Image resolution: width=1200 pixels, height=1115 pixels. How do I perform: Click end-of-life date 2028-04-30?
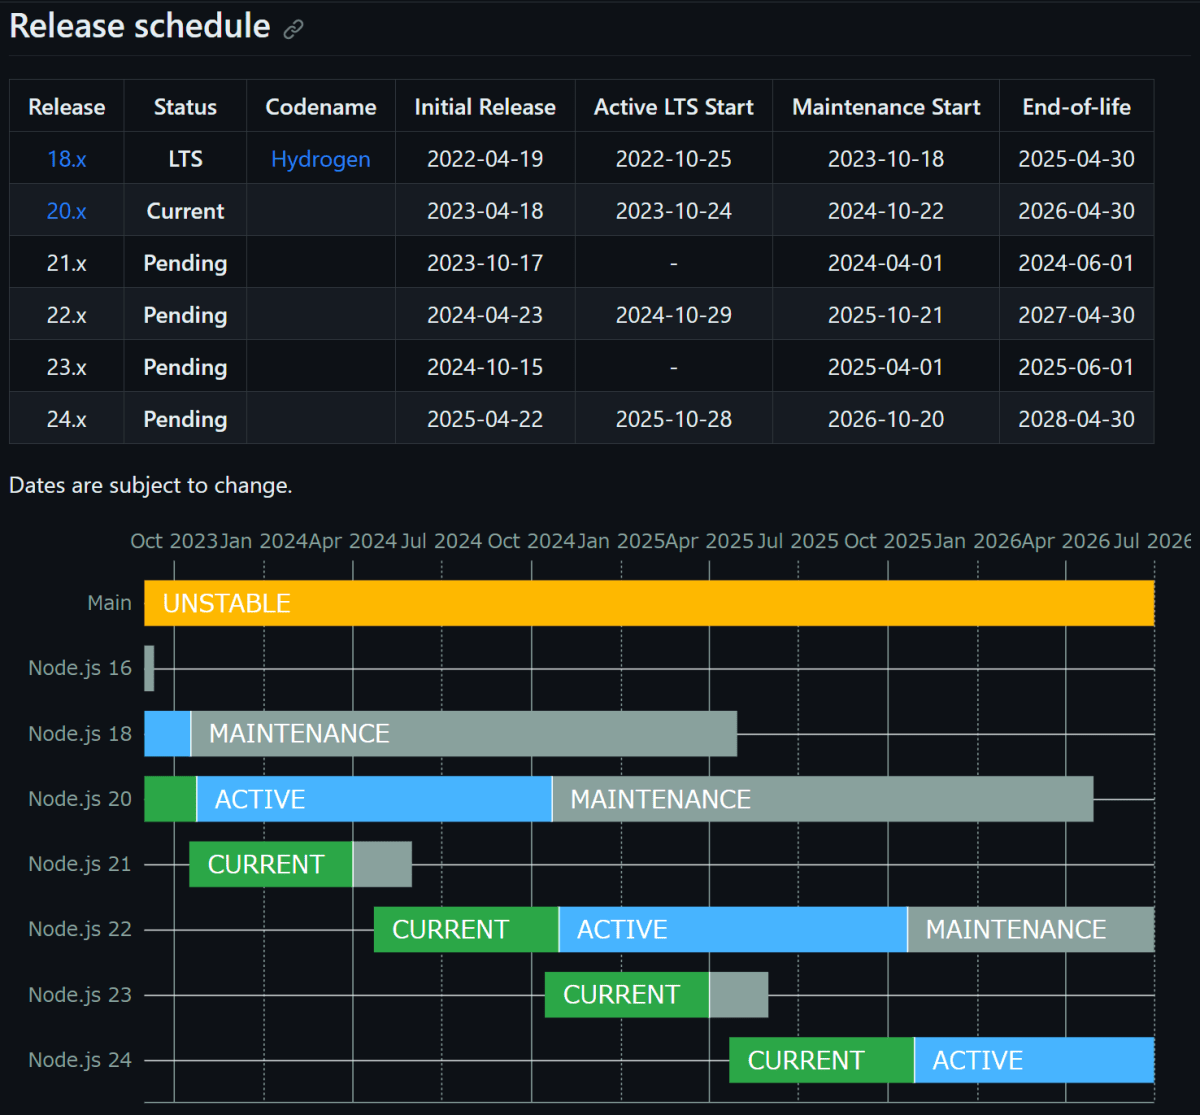pyautogui.click(x=1077, y=419)
